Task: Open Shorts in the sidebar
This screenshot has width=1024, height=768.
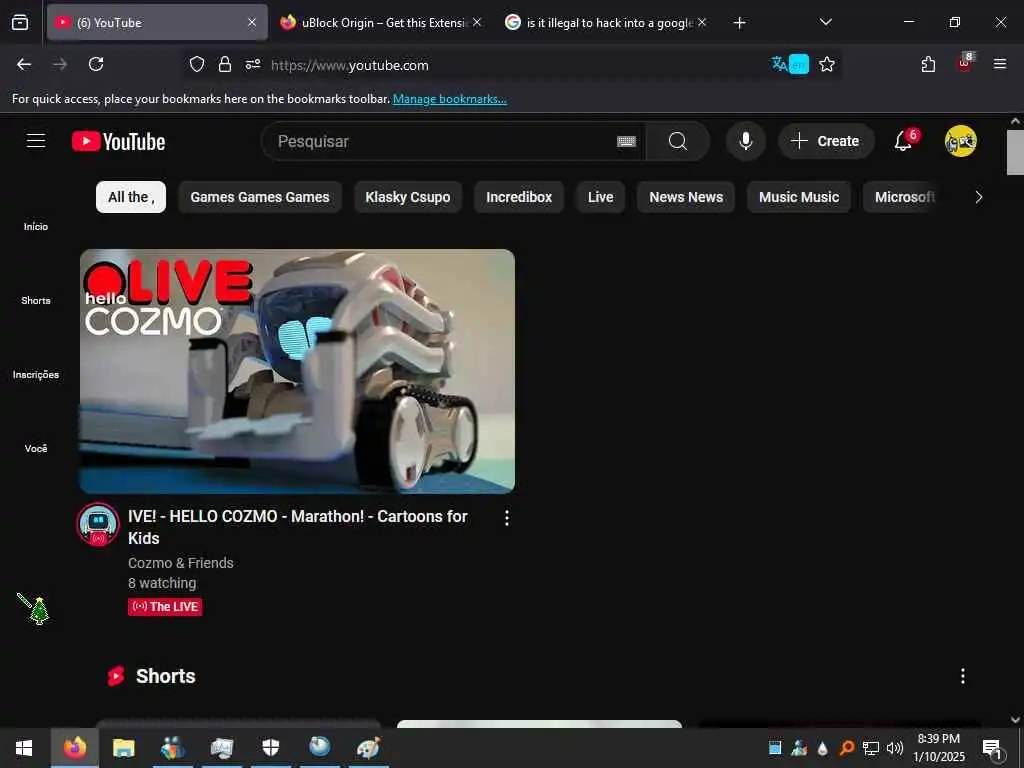Action: [36, 300]
